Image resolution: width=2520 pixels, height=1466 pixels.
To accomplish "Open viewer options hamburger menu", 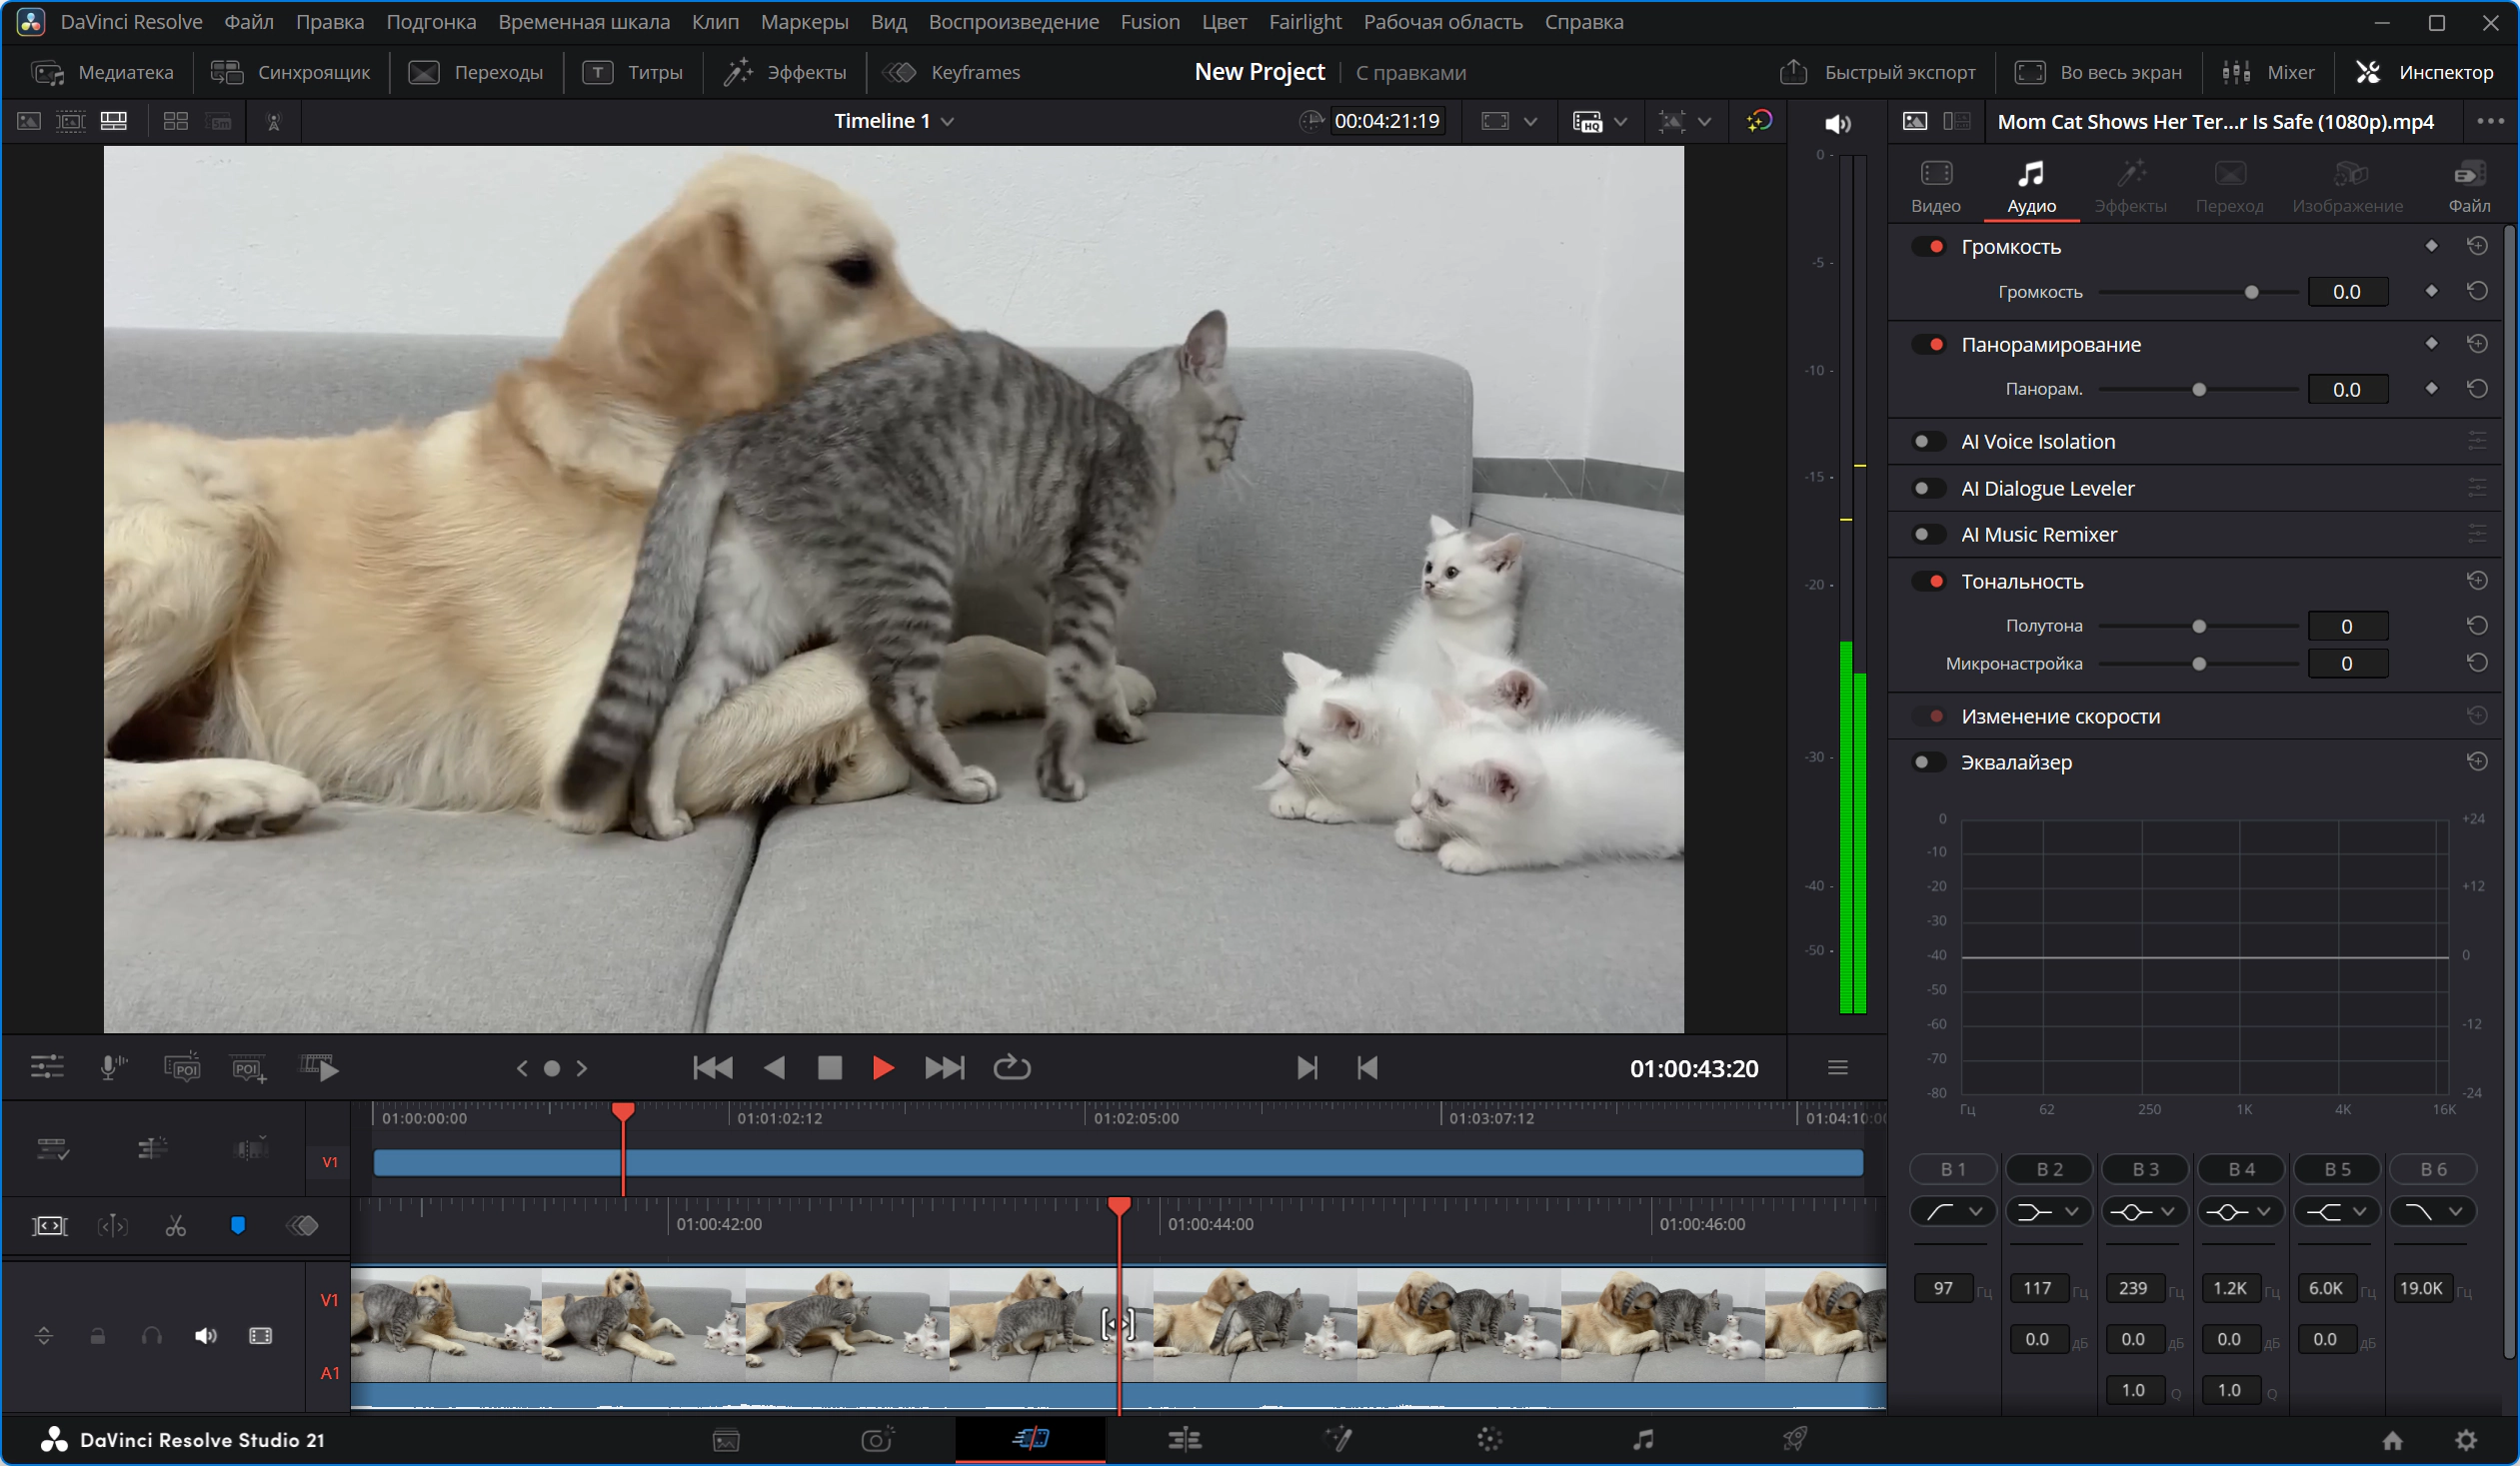I will pyautogui.click(x=1837, y=1067).
